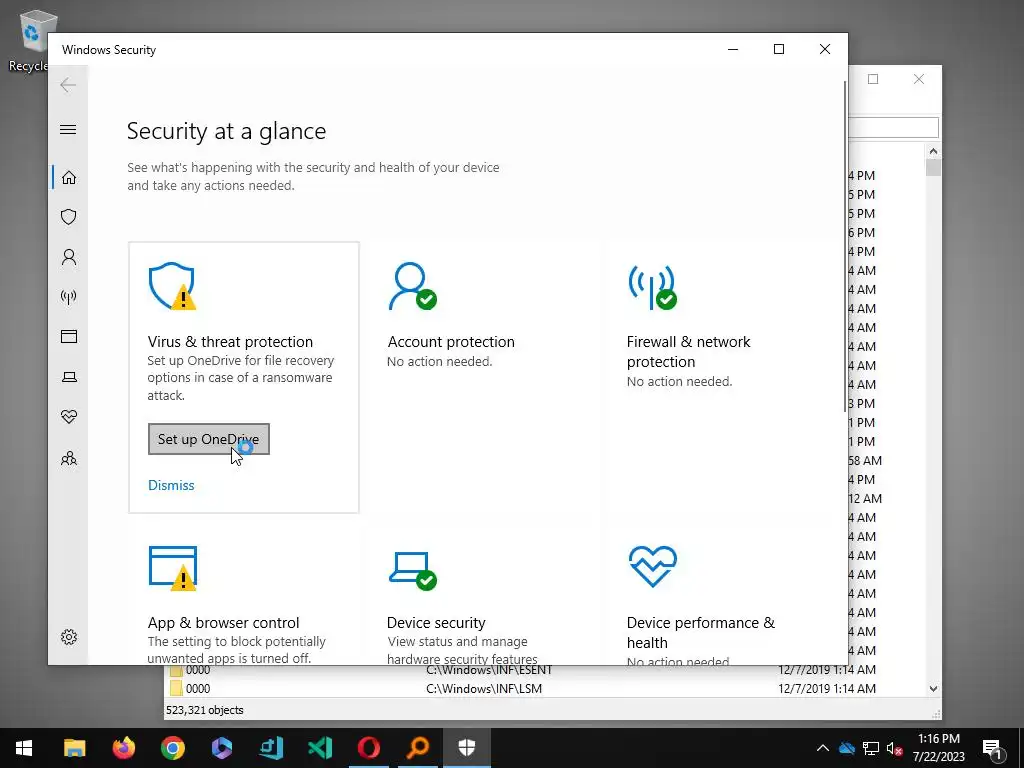Image resolution: width=1024 pixels, height=768 pixels.
Task: Click scroll-down arrow in background window
Action: (933, 688)
